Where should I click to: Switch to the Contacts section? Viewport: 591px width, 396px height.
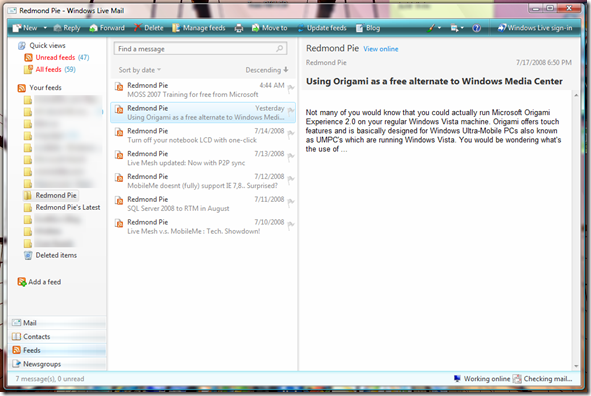57,336
